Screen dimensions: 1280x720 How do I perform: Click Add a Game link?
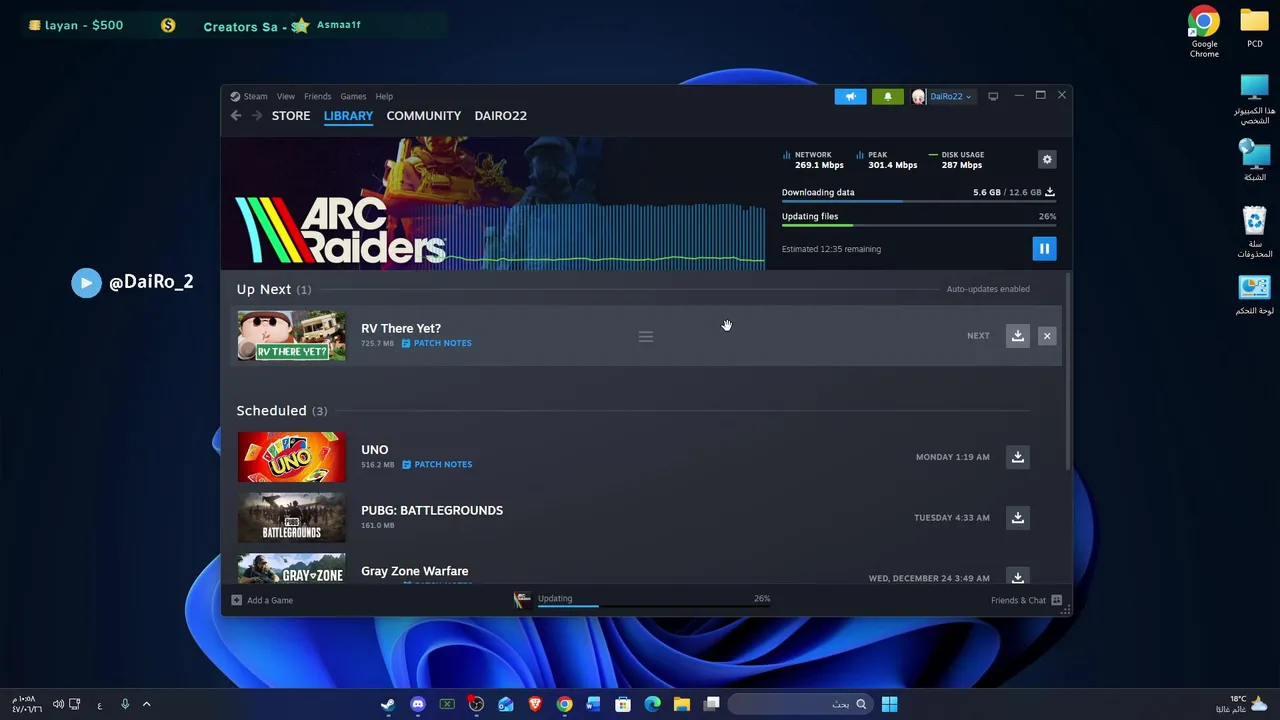pyautogui.click(x=270, y=600)
